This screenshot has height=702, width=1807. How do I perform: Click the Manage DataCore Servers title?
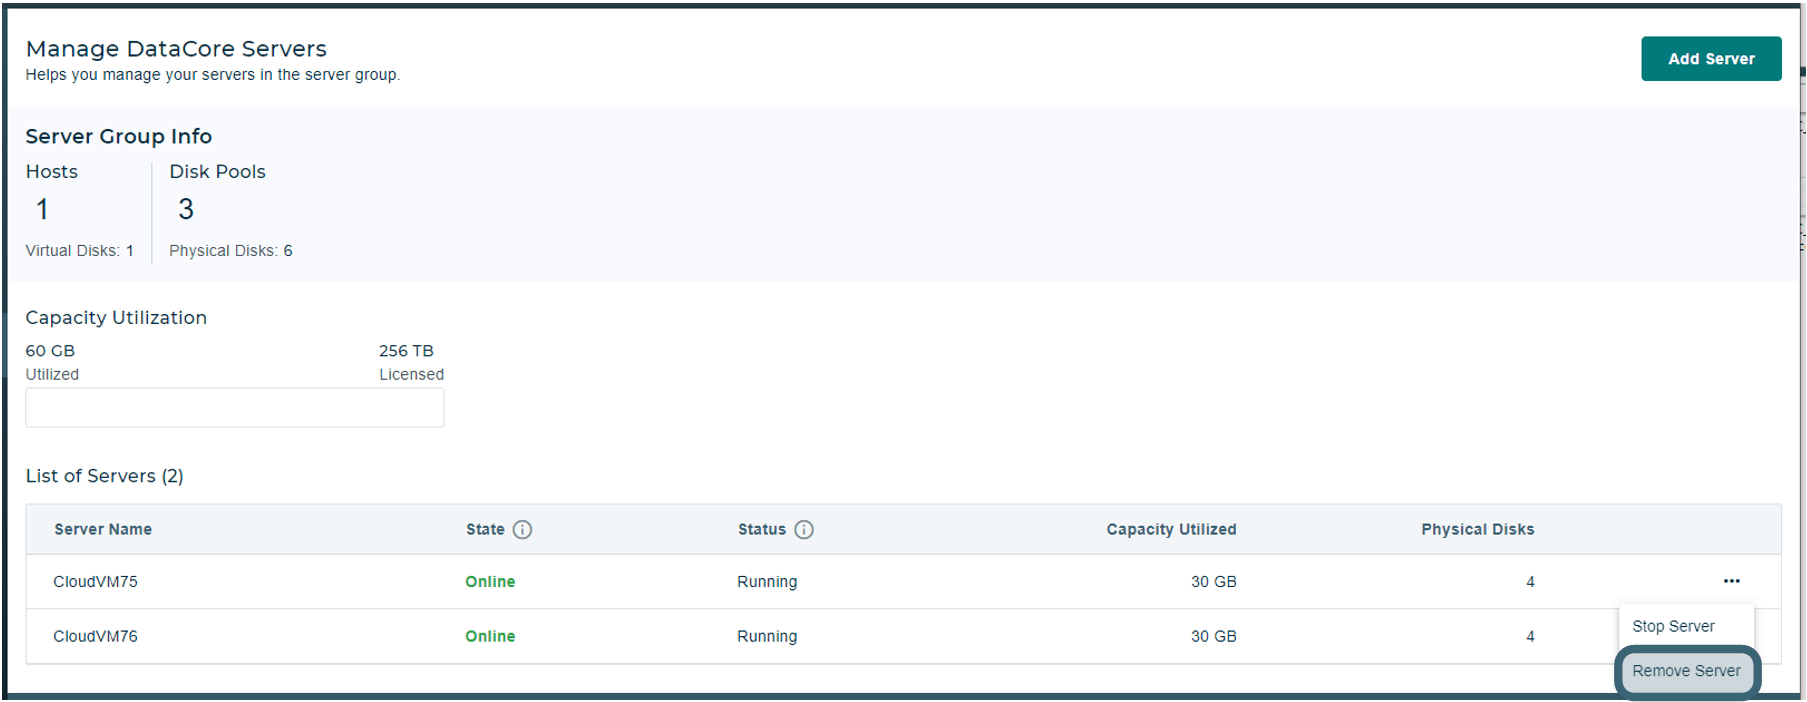click(x=176, y=49)
